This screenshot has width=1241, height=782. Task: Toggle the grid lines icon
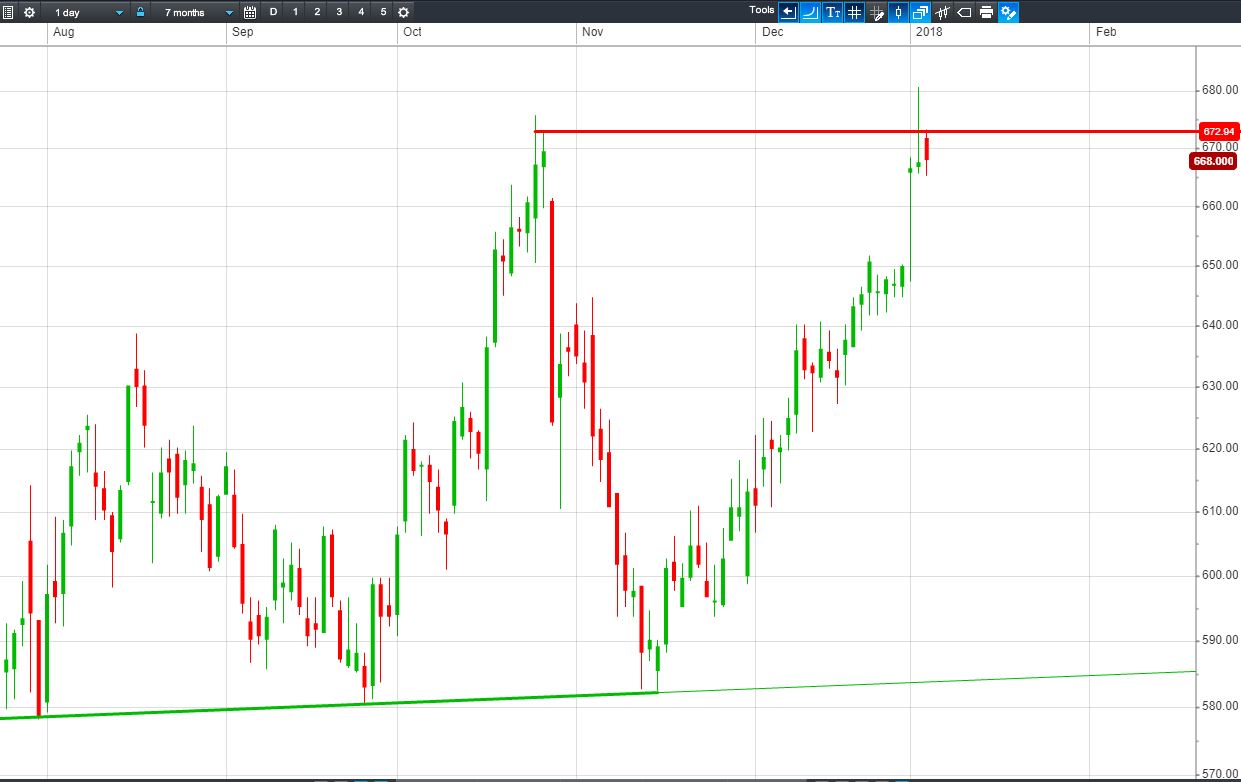click(x=854, y=12)
